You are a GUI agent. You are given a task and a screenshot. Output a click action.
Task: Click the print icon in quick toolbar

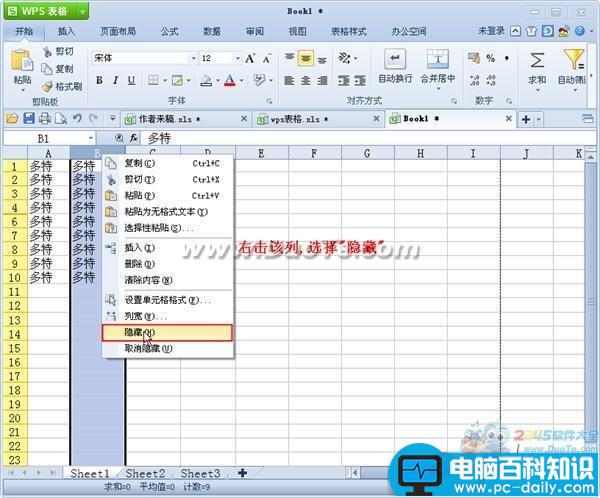pos(45,119)
